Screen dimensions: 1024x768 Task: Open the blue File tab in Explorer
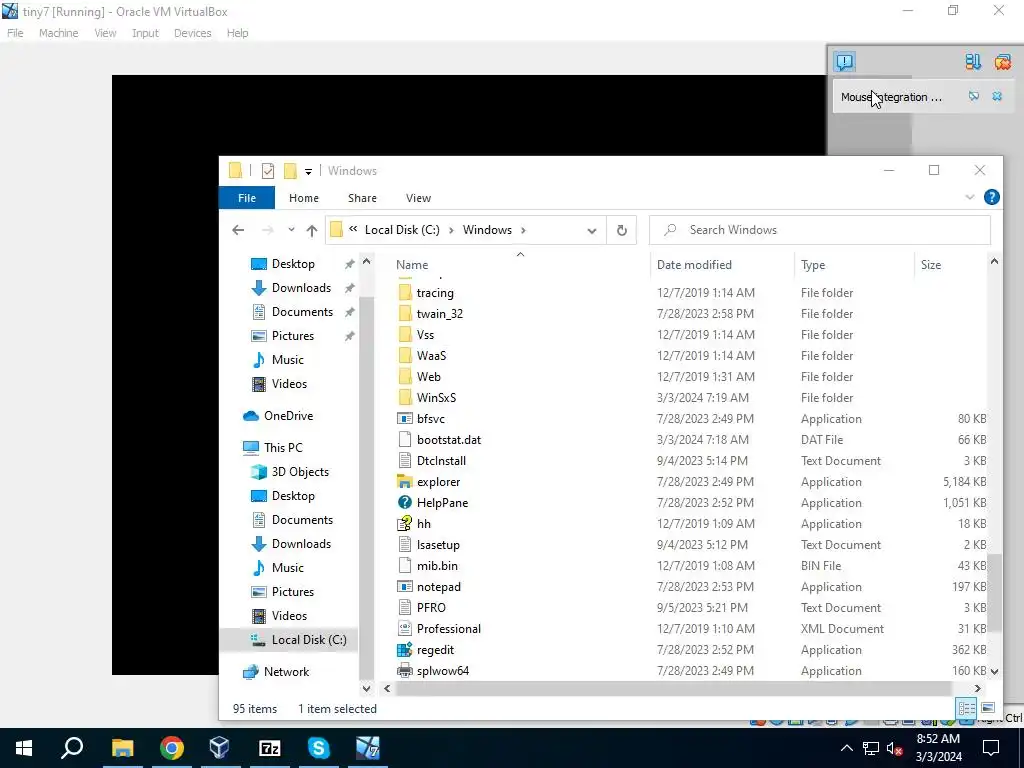pos(247,198)
